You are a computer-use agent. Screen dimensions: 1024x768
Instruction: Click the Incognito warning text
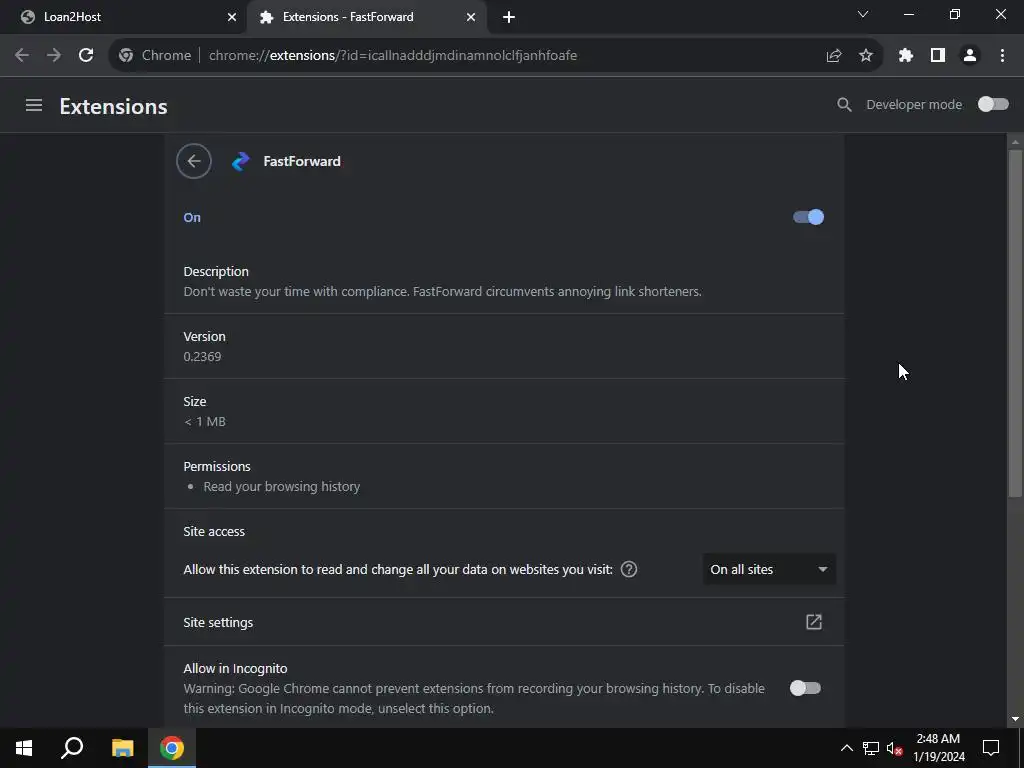(474, 698)
